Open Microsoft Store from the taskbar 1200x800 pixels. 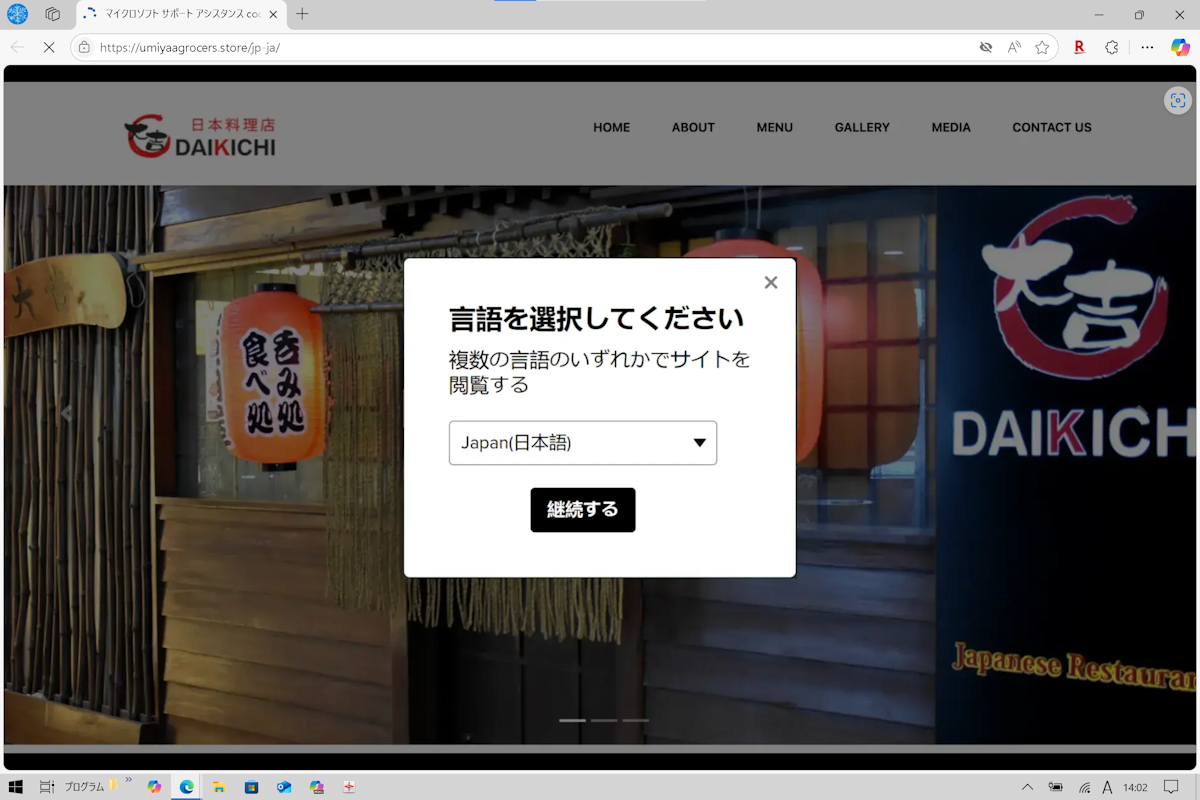251,787
